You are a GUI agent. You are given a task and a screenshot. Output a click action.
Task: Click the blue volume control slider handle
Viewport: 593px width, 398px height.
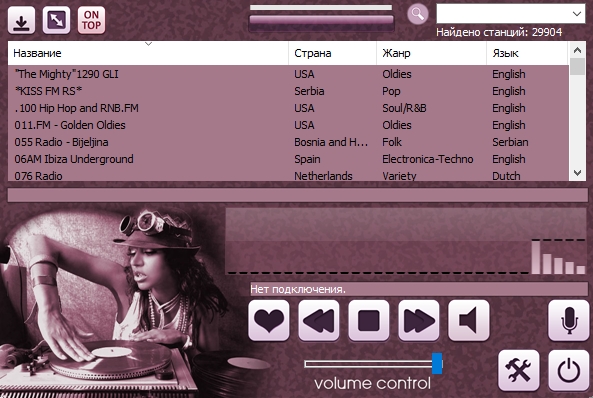click(x=437, y=364)
